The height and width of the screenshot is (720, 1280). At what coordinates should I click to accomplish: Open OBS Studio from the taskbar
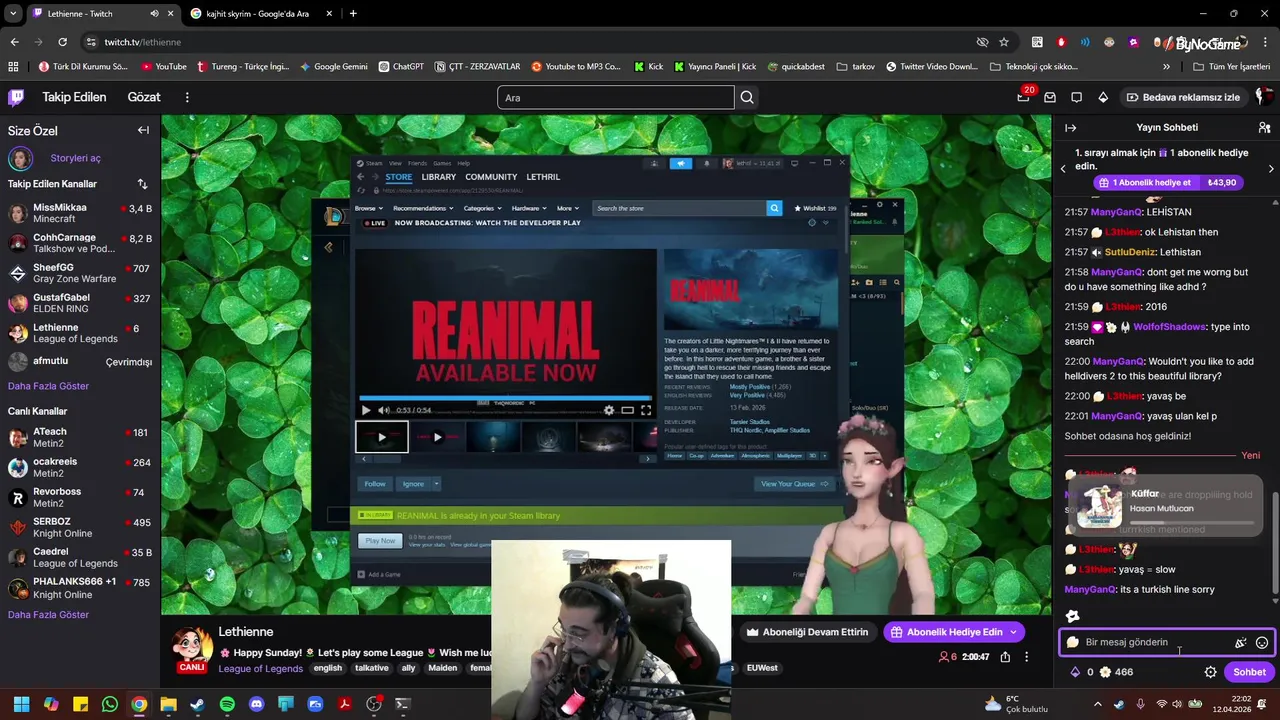[x=374, y=704]
